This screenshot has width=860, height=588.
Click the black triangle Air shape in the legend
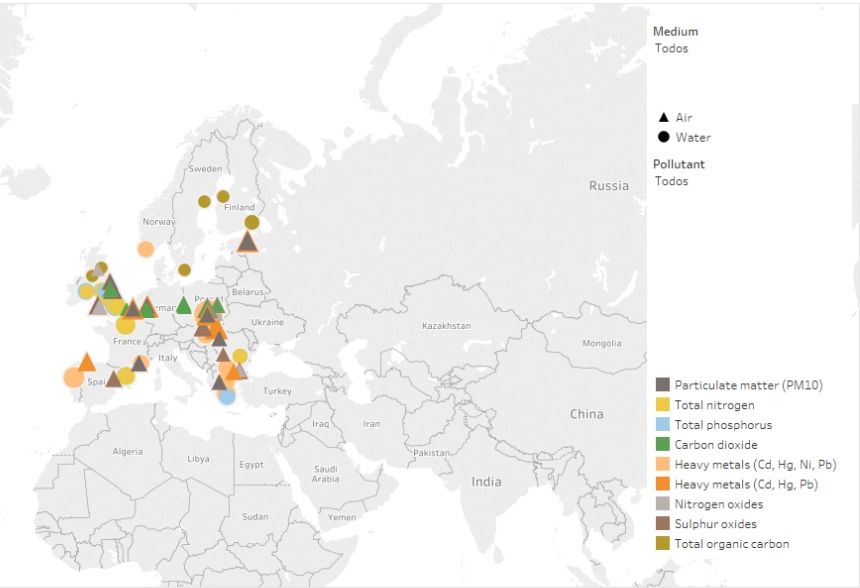point(664,117)
